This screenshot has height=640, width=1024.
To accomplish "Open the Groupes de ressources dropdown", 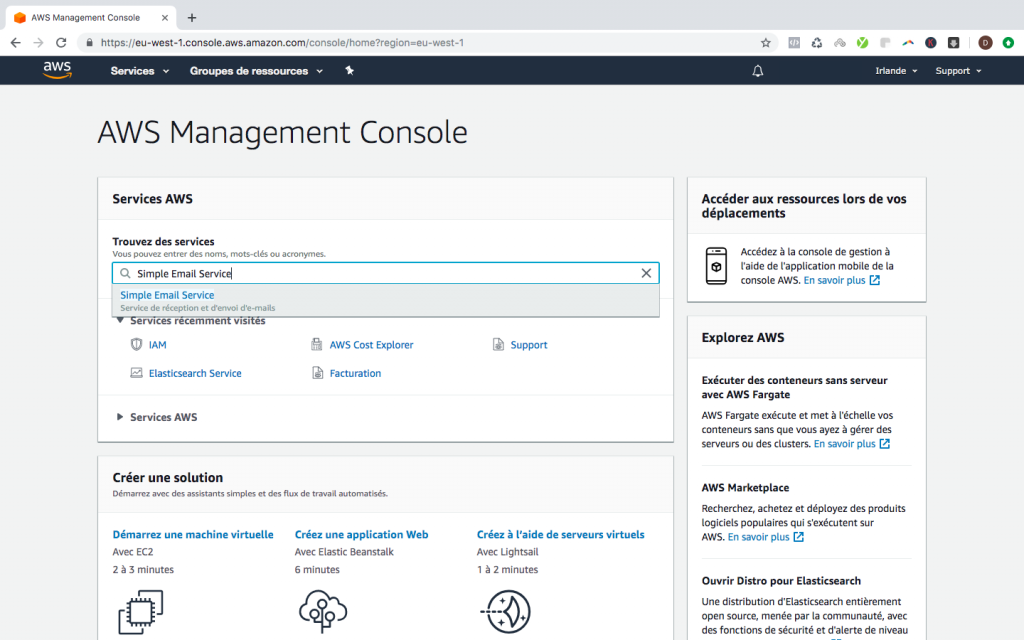I will coord(256,71).
